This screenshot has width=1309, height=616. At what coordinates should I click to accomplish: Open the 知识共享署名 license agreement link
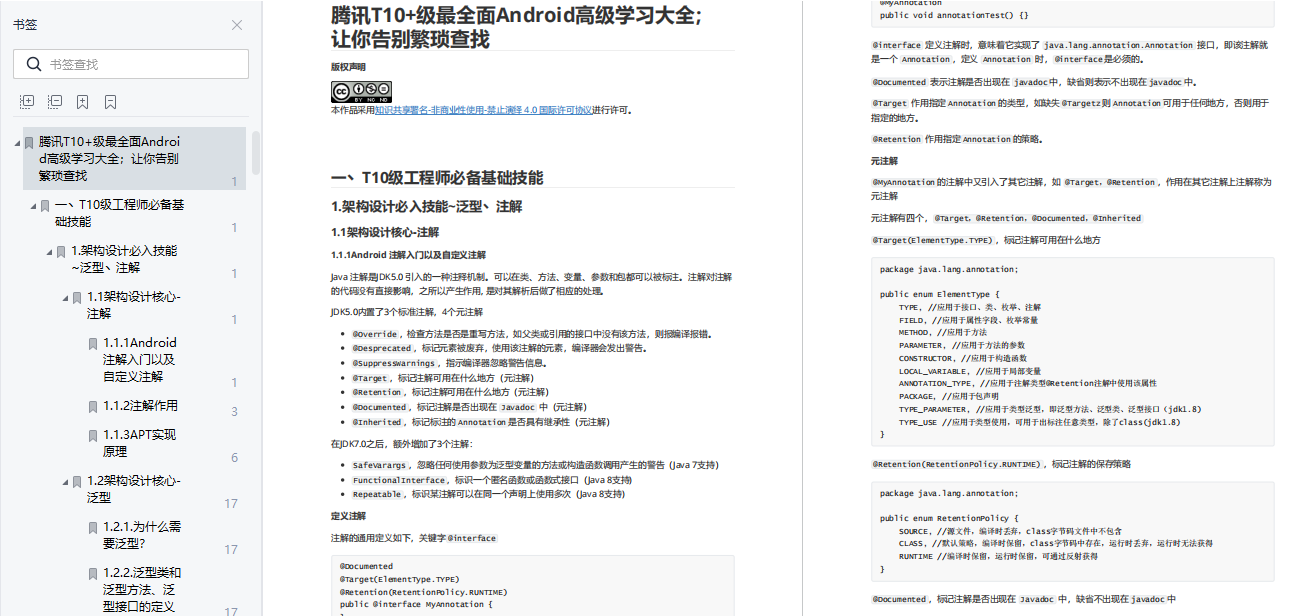[x=483, y=110]
